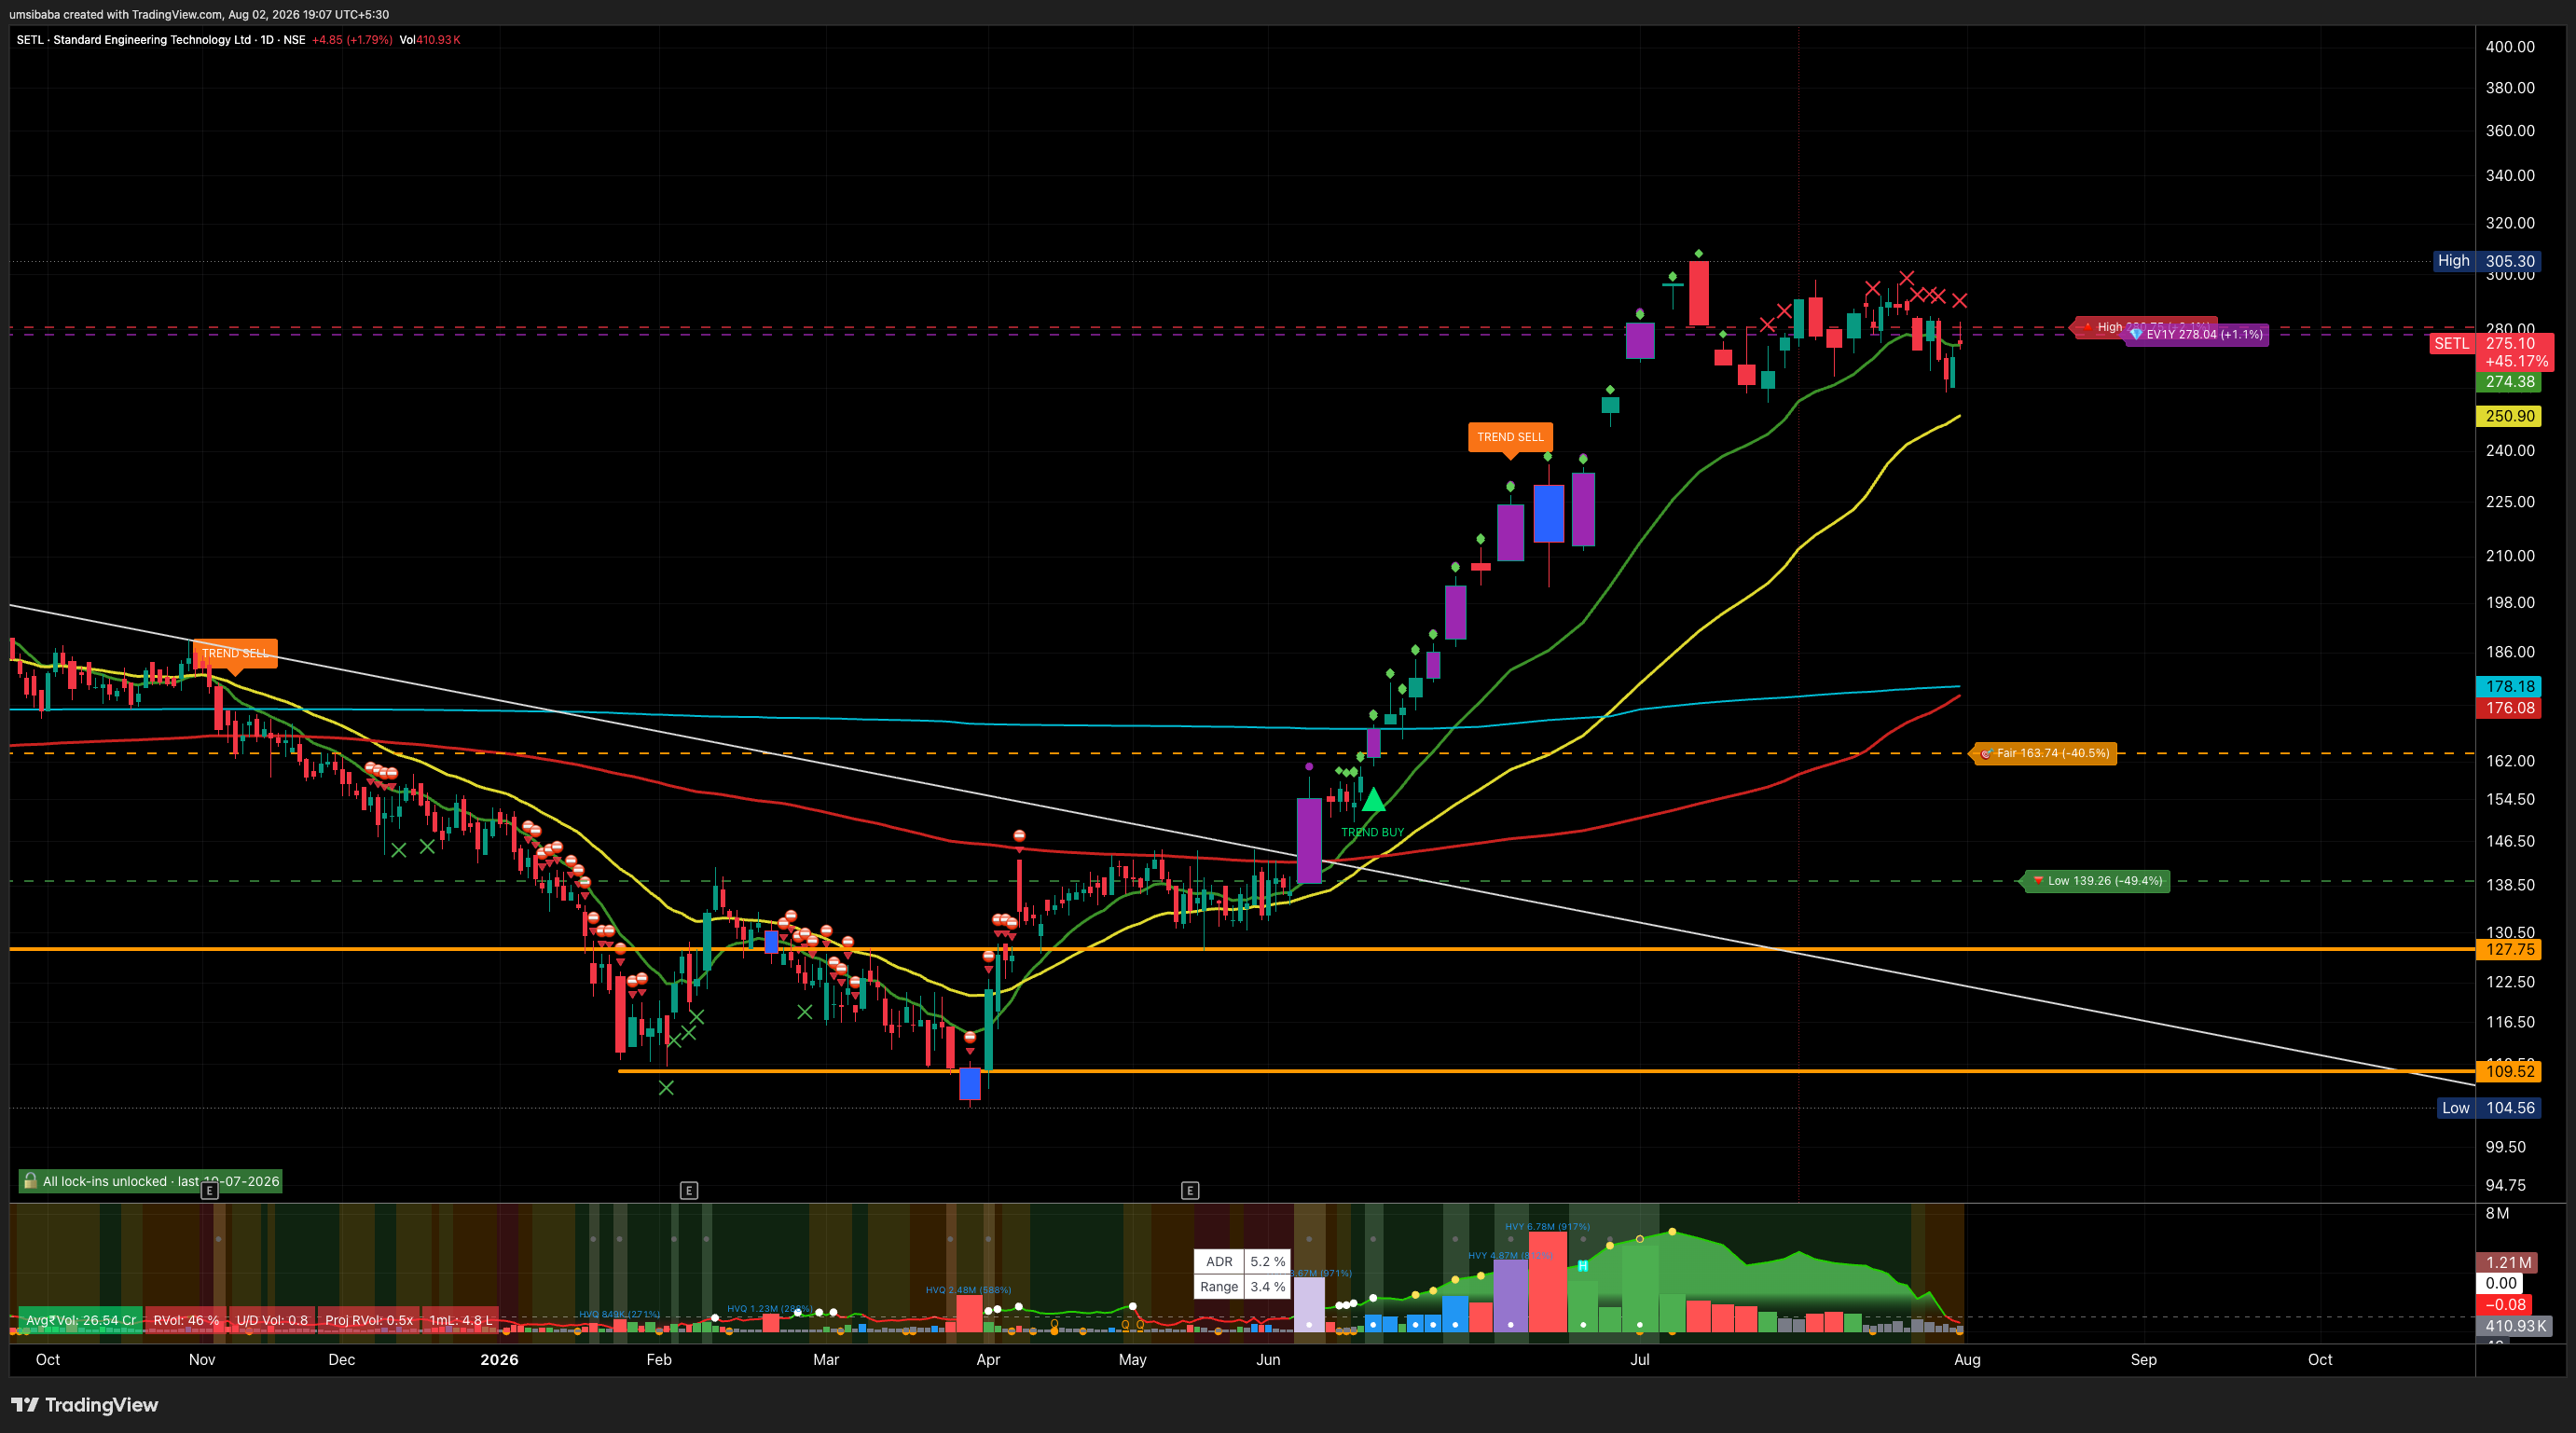Click the red arrow icon in the Low 139.26 label
This screenshot has width=2576, height=1433.
pyautogui.click(x=2038, y=881)
